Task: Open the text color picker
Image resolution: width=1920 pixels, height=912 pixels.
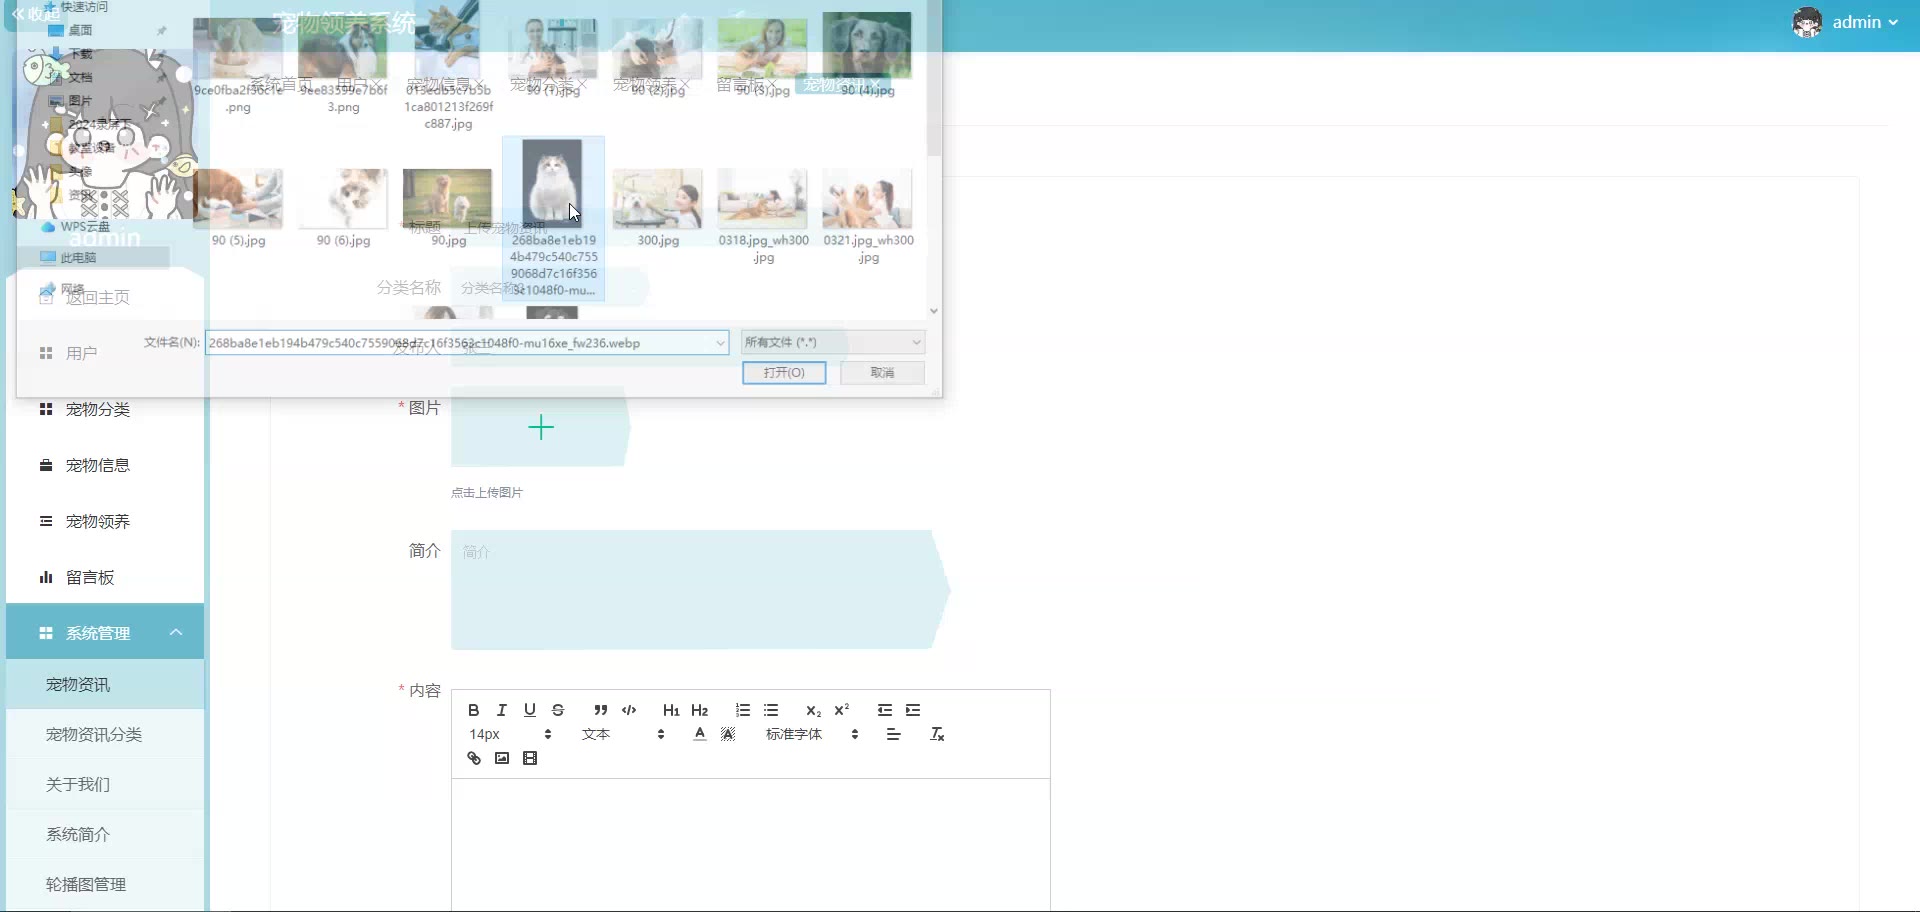Action: point(700,734)
